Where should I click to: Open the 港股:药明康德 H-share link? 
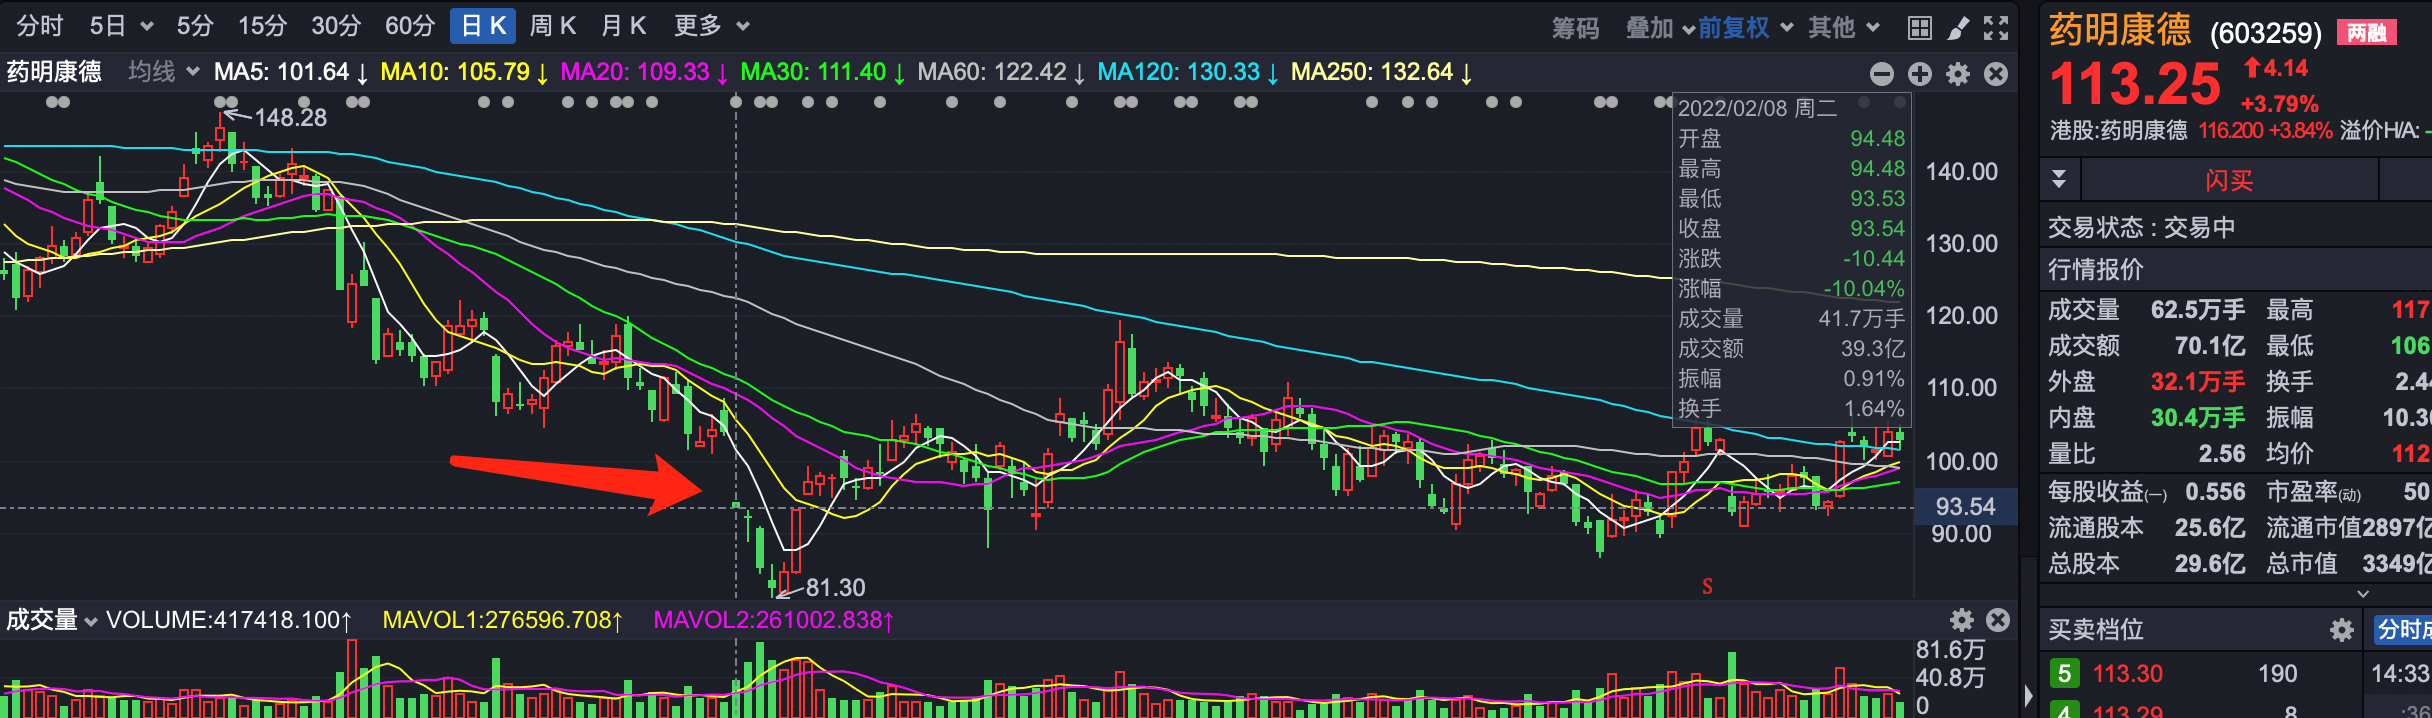point(2118,131)
